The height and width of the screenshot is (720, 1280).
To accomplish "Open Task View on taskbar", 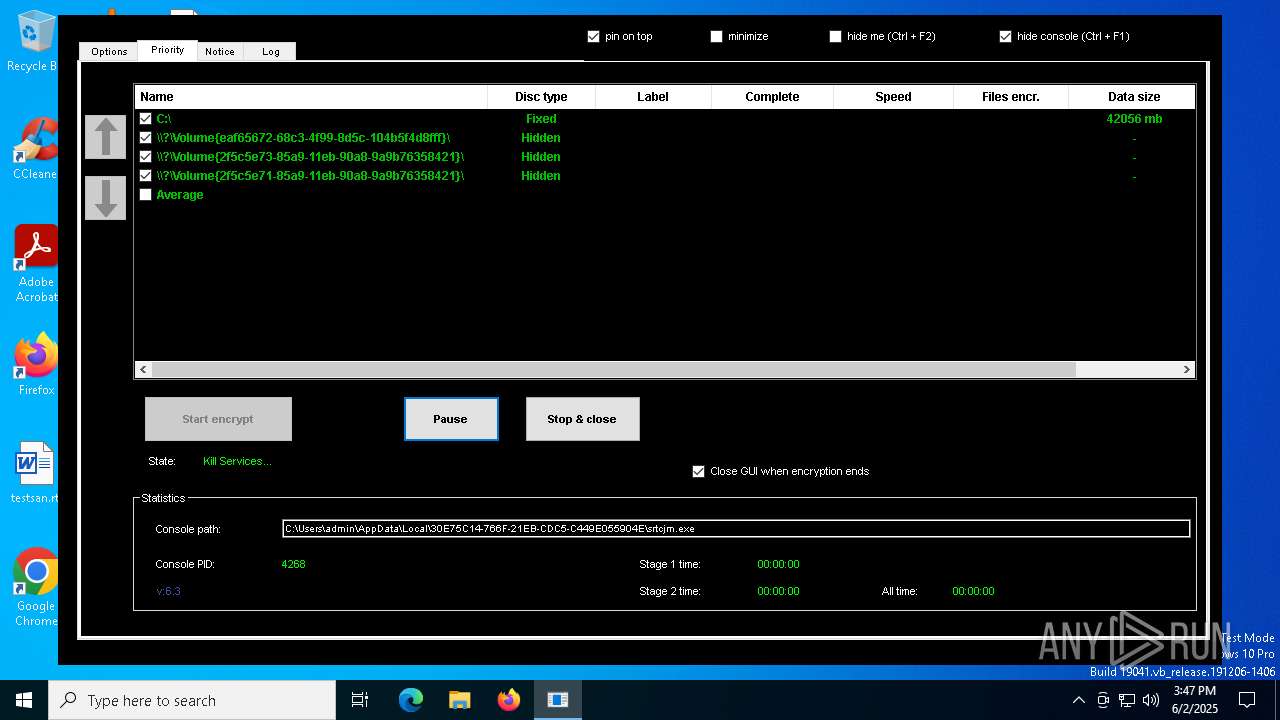I will point(360,700).
